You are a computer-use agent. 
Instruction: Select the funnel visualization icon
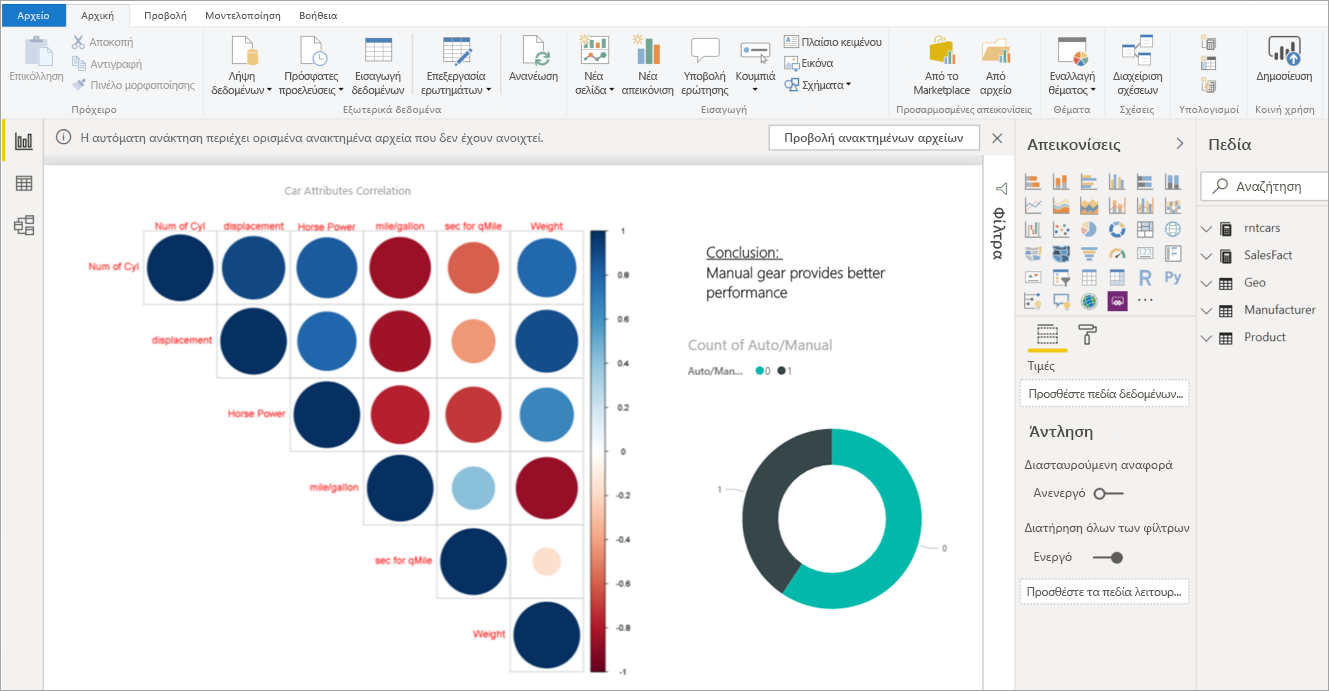coord(1089,253)
